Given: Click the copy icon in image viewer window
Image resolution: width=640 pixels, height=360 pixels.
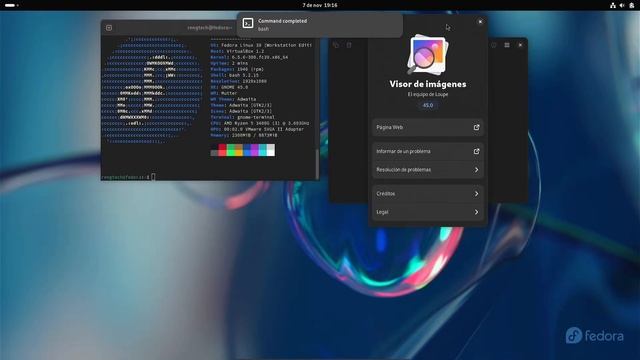Looking at the screenshot, I should tap(336, 45).
